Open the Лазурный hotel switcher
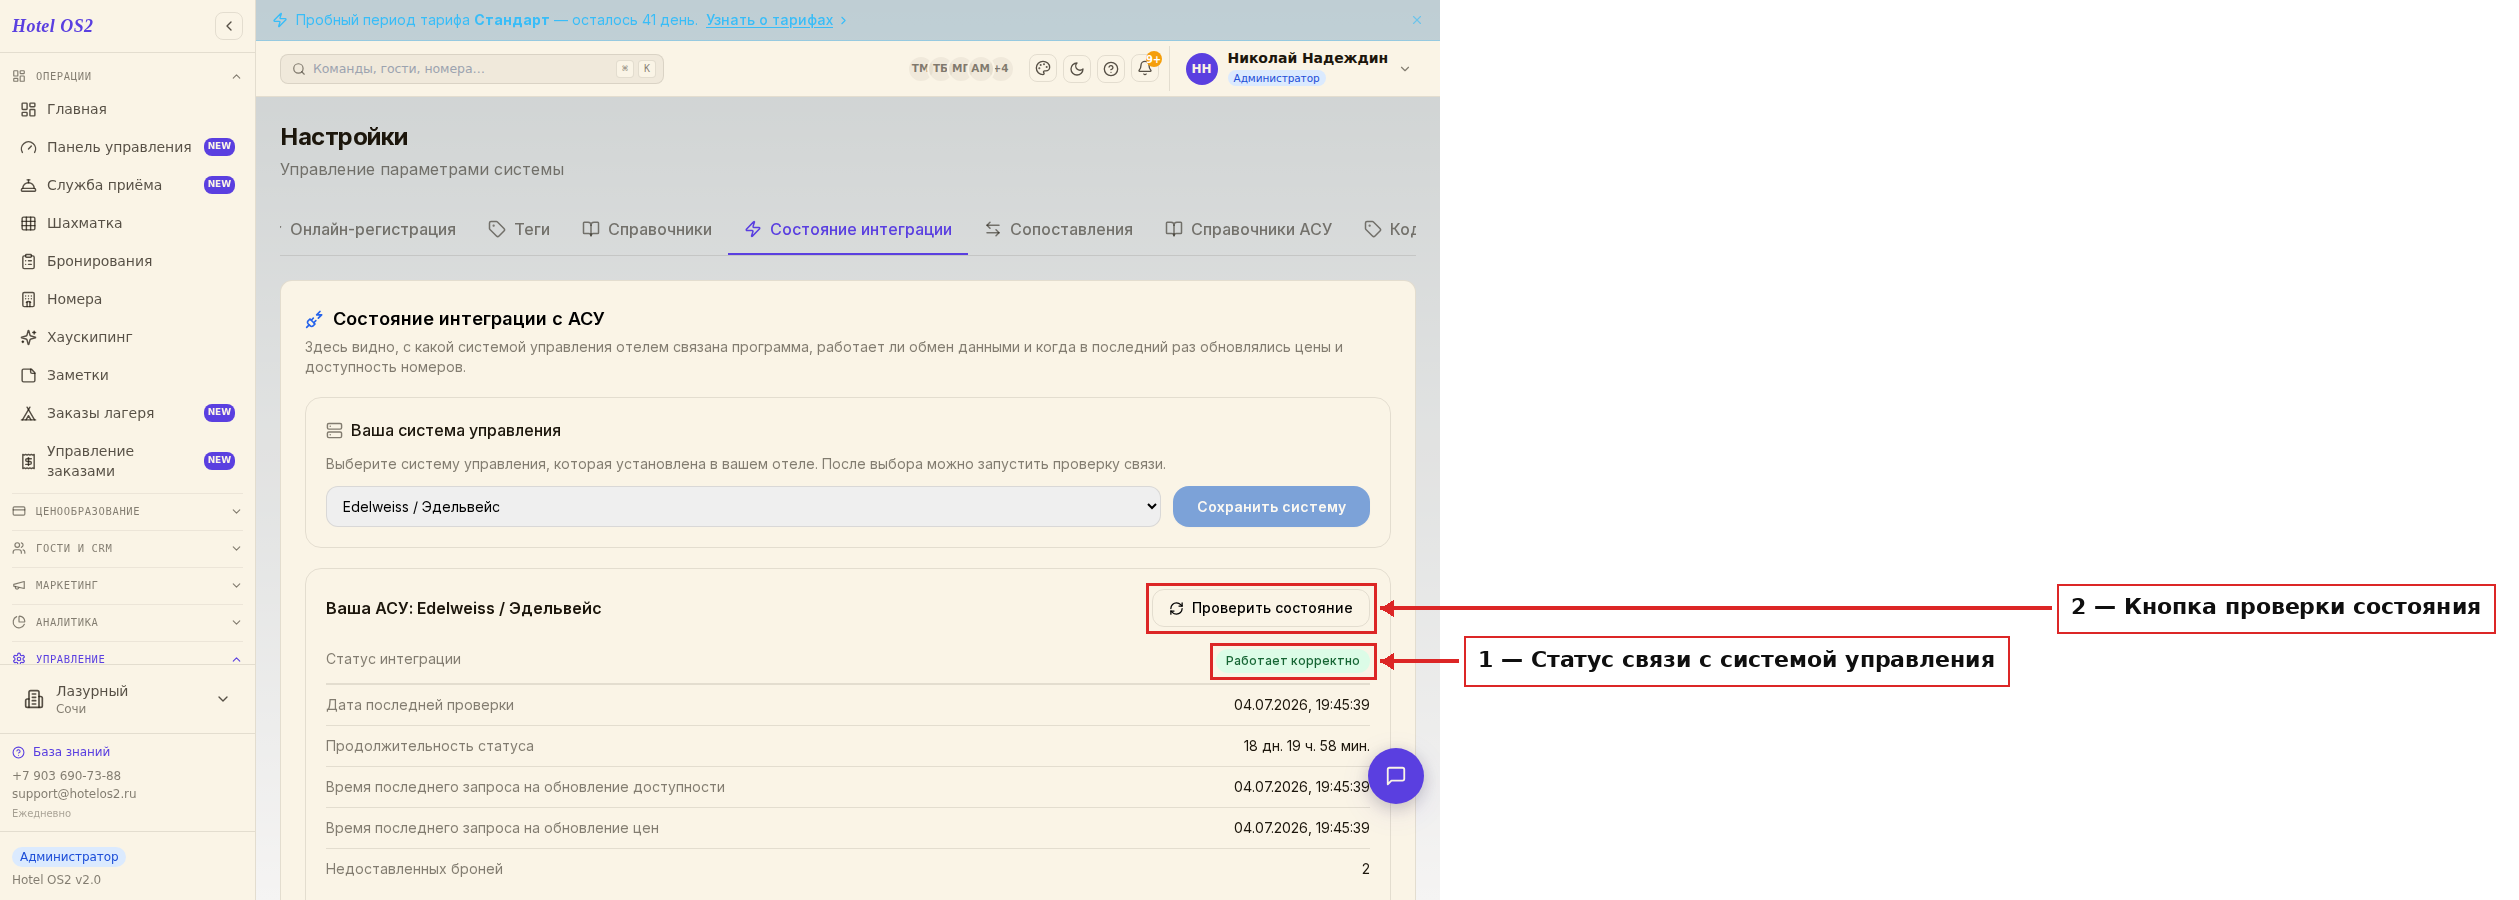Viewport: 2519px width, 900px height. [127, 699]
